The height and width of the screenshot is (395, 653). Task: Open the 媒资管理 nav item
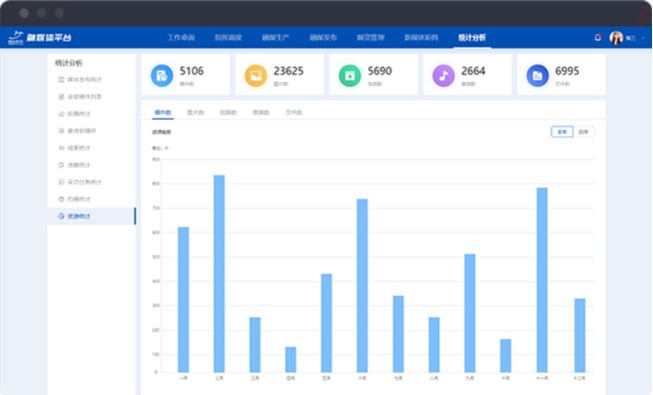click(x=370, y=38)
